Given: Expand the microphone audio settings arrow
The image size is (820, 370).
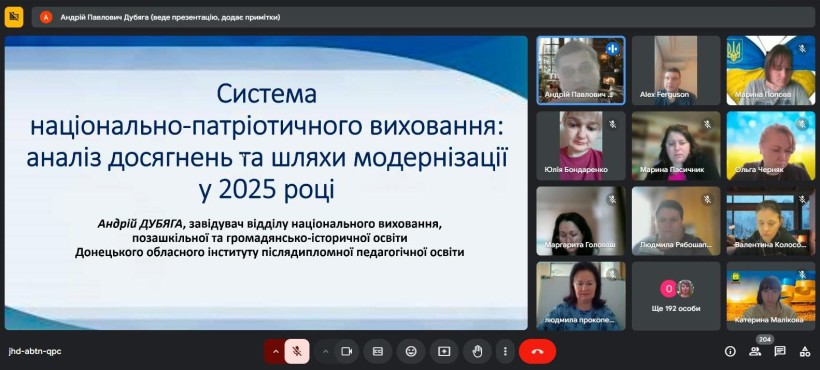Looking at the screenshot, I should pos(275,352).
